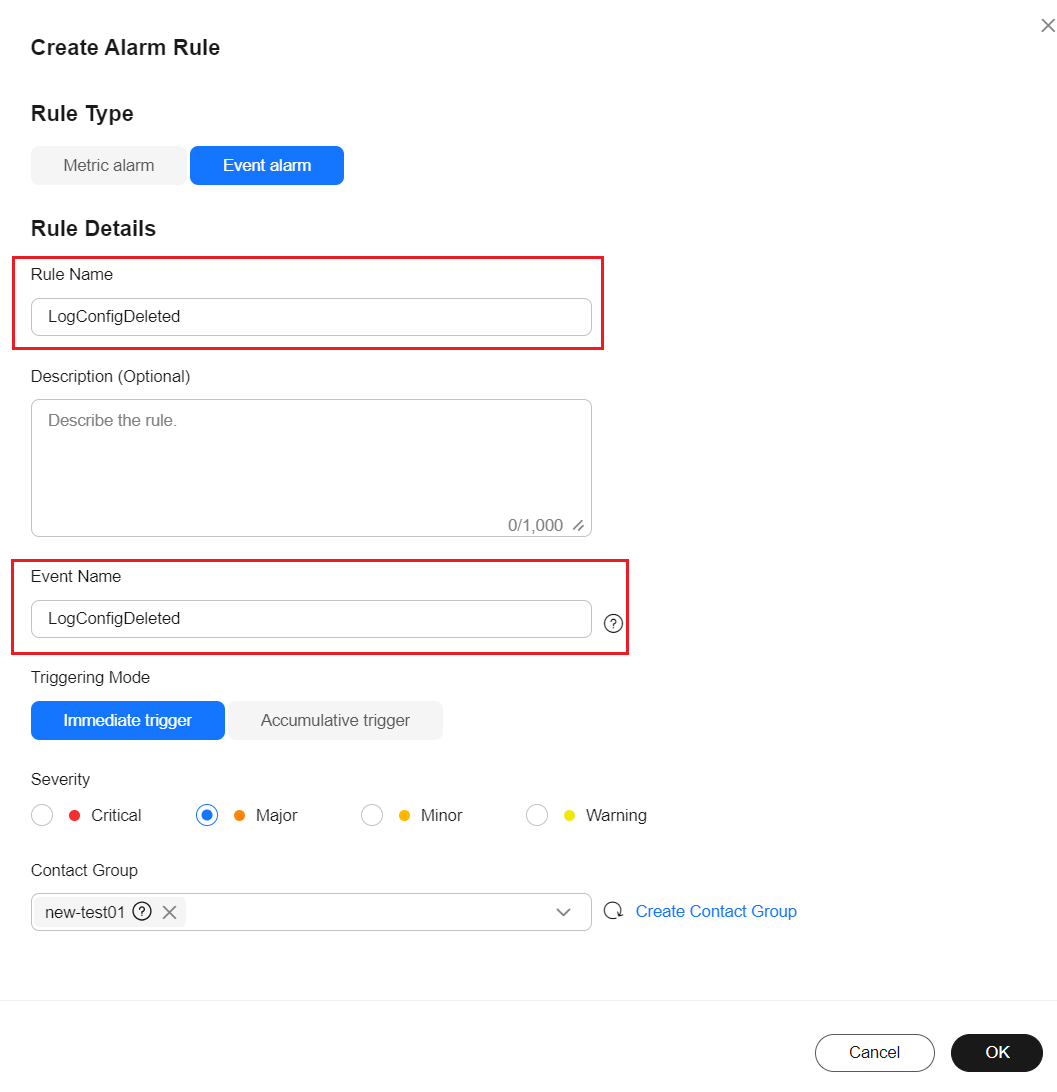Close the Create Alarm Rule dialog
The width and height of the screenshot is (1057, 1092).
tap(1047, 26)
